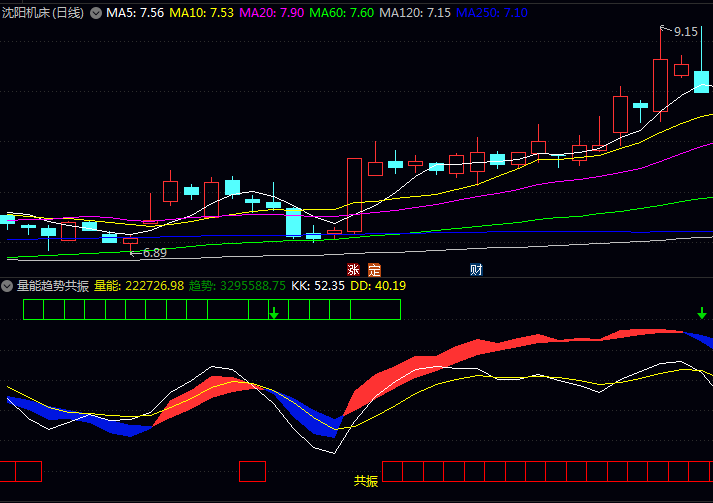This screenshot has height=503, width=713.
Task: Click the MA60 green moving average label
Action: (341, 13)
